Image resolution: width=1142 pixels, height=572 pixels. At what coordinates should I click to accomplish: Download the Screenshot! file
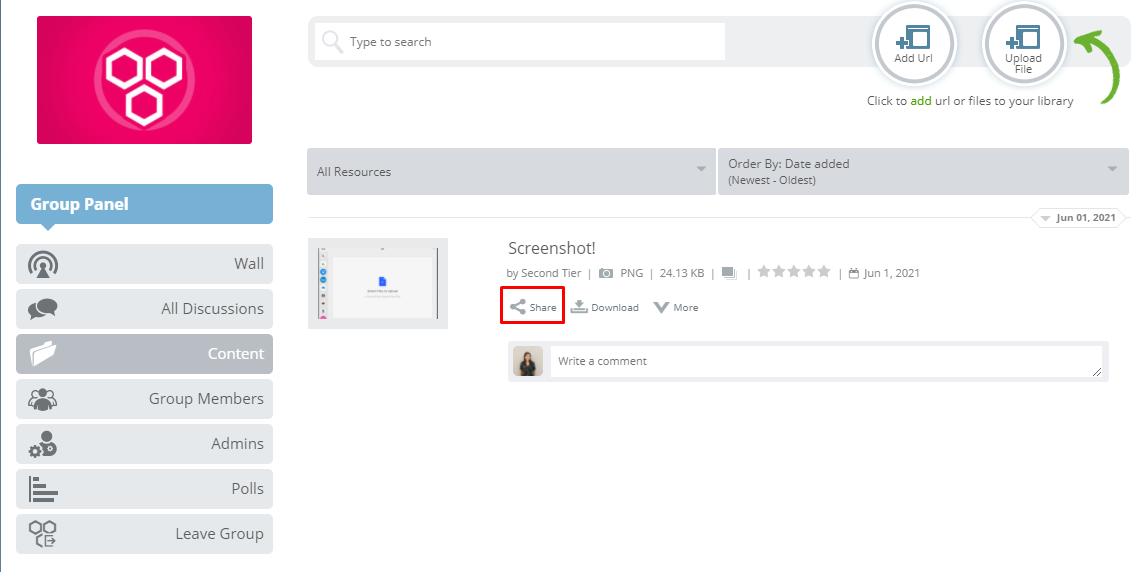point(605,307)
